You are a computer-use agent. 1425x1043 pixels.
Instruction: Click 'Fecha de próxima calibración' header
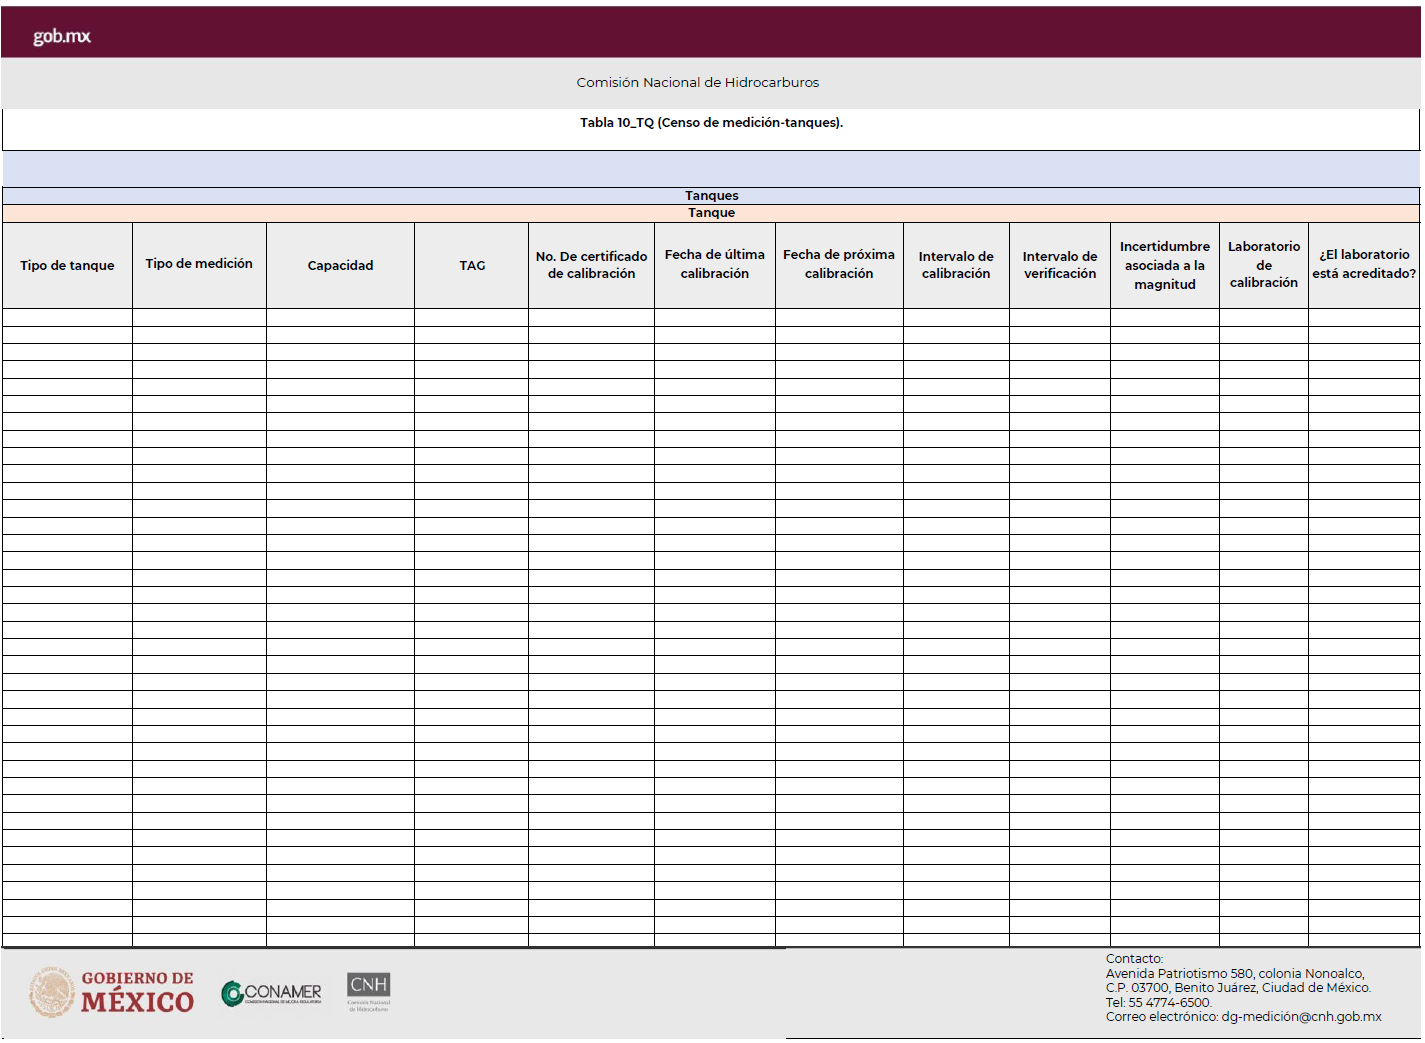[838, 264]
